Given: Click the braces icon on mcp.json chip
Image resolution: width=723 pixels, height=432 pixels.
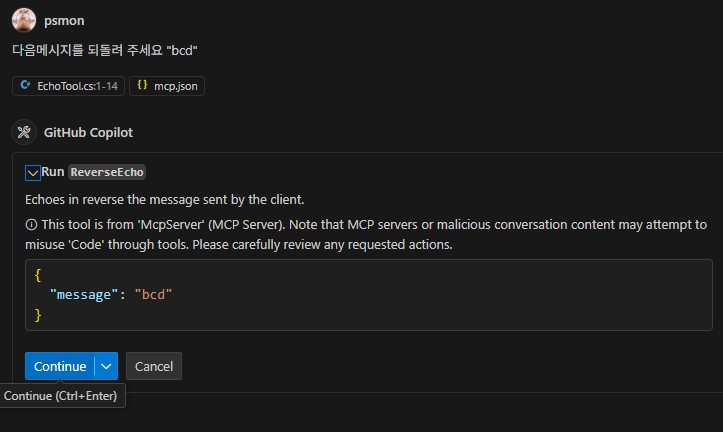Looking at the screenshot, I should click(x=142, y=86).
